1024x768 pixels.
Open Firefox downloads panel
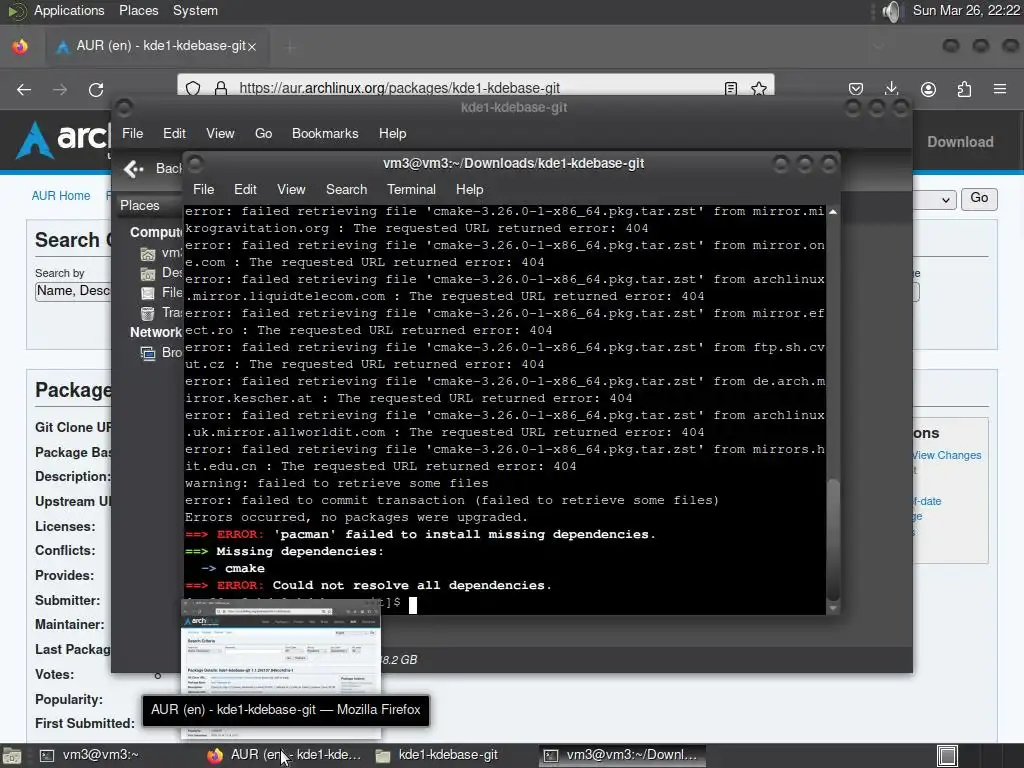891,89
